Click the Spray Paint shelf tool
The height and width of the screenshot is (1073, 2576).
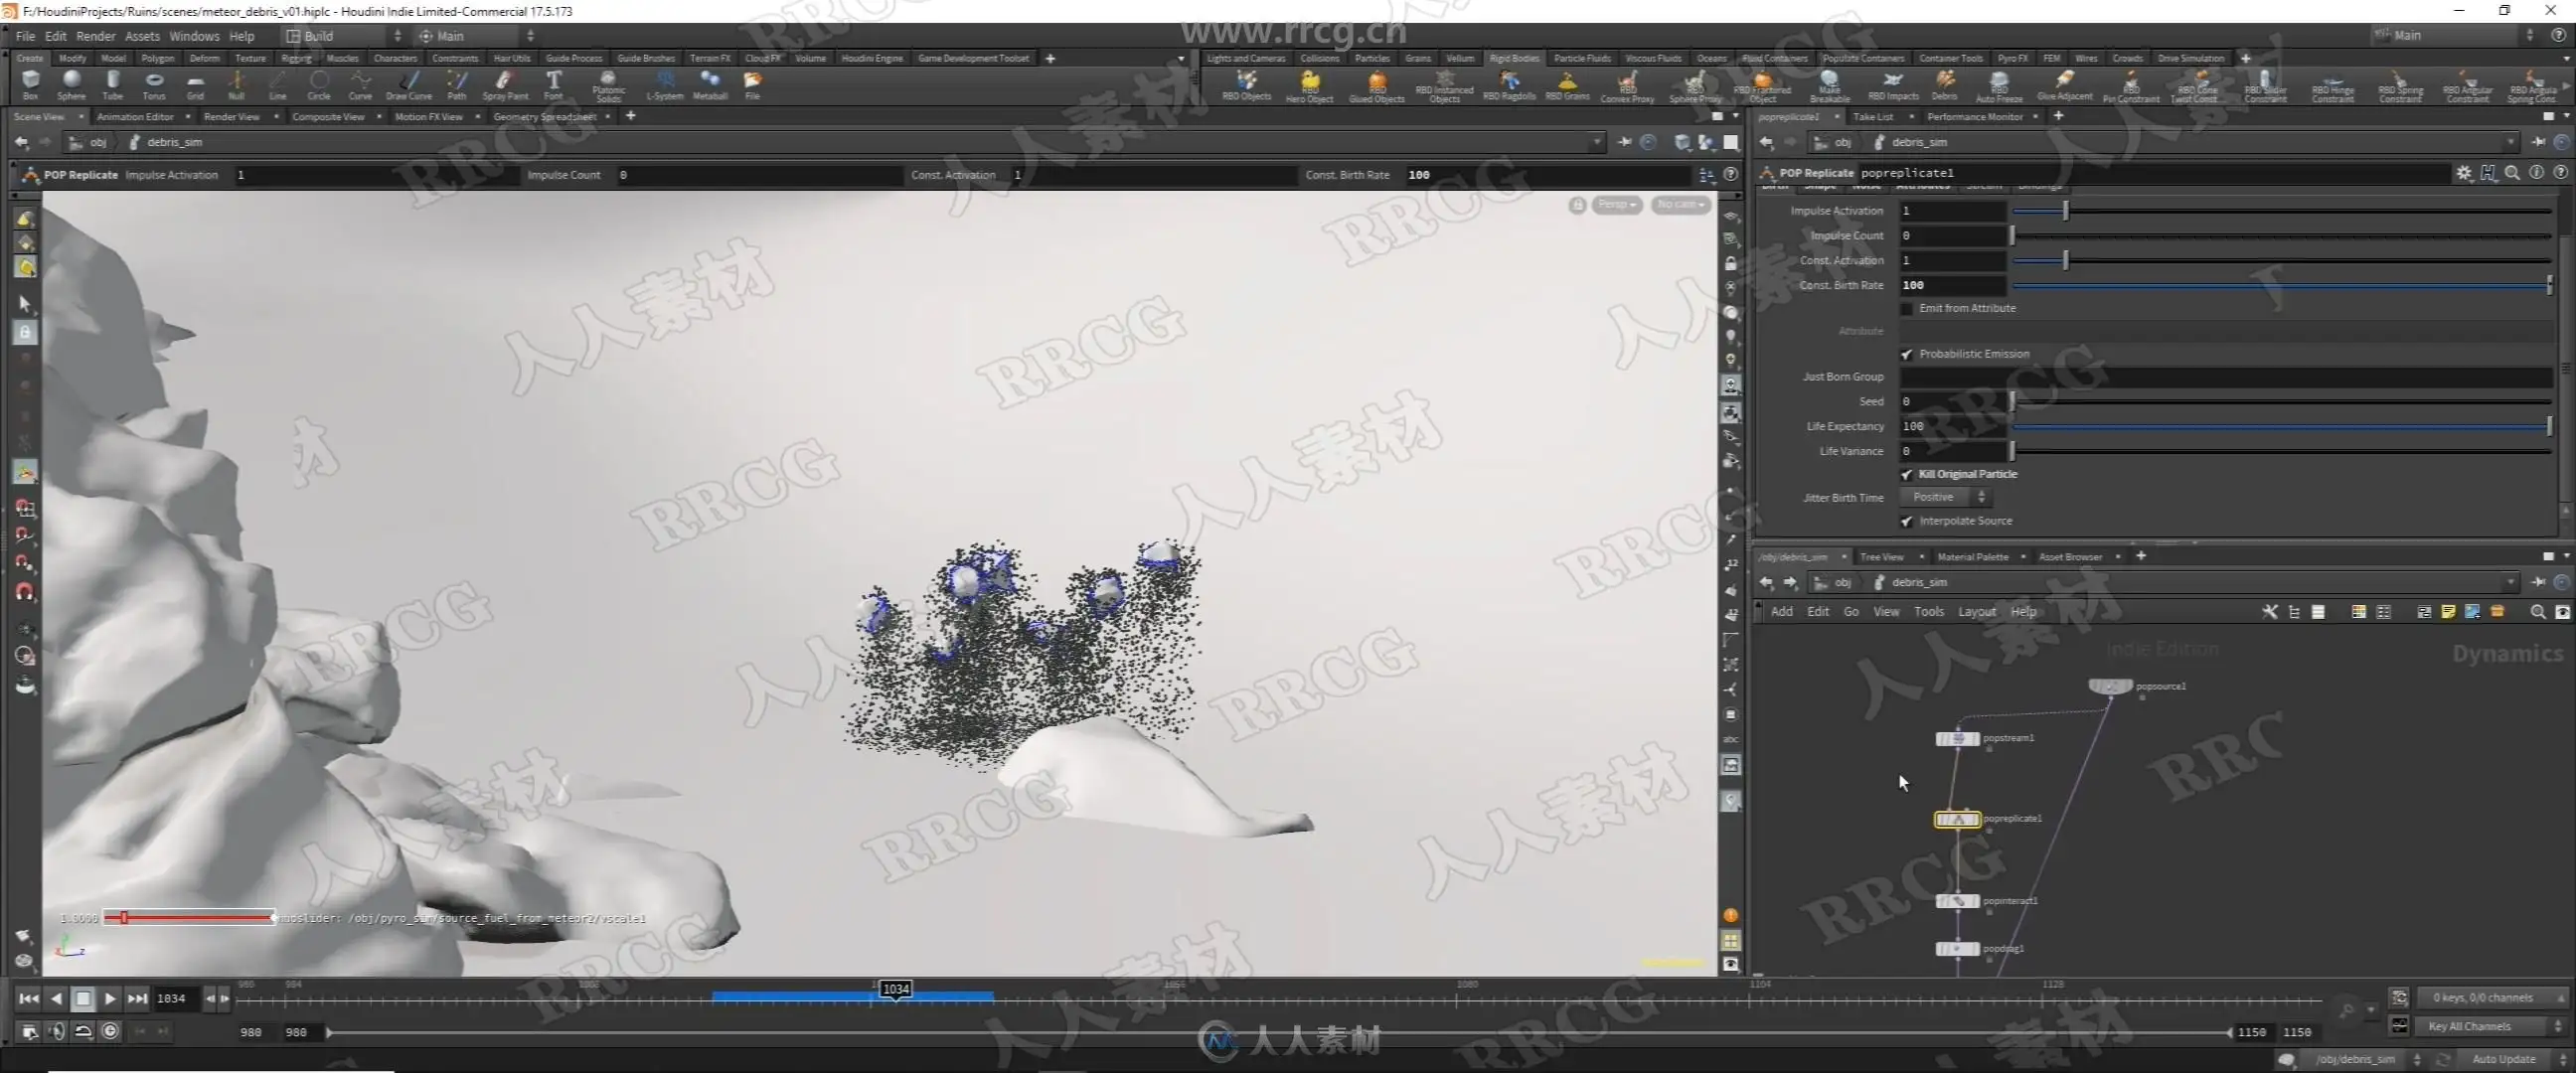504,84
